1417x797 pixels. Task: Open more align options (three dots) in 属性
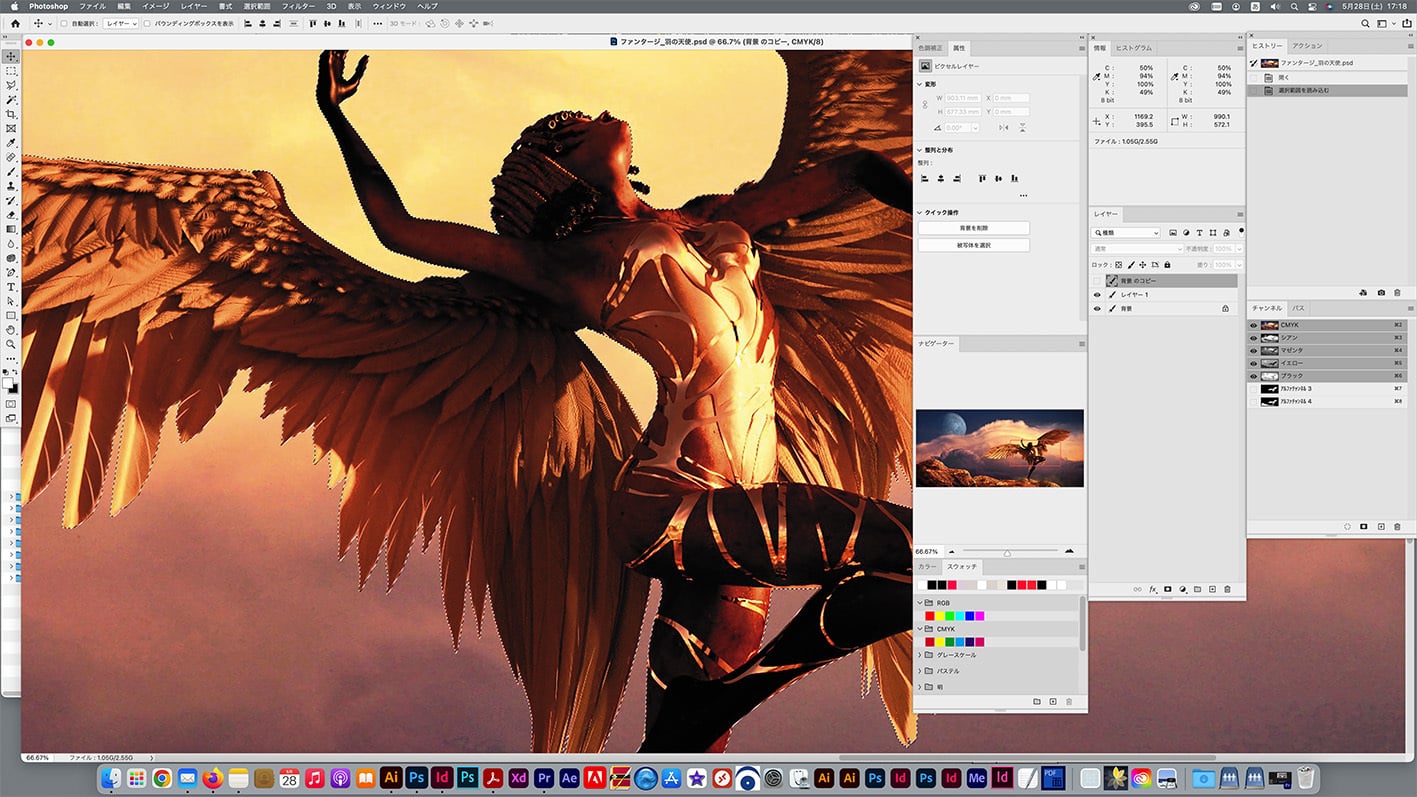click(1023, 196)
